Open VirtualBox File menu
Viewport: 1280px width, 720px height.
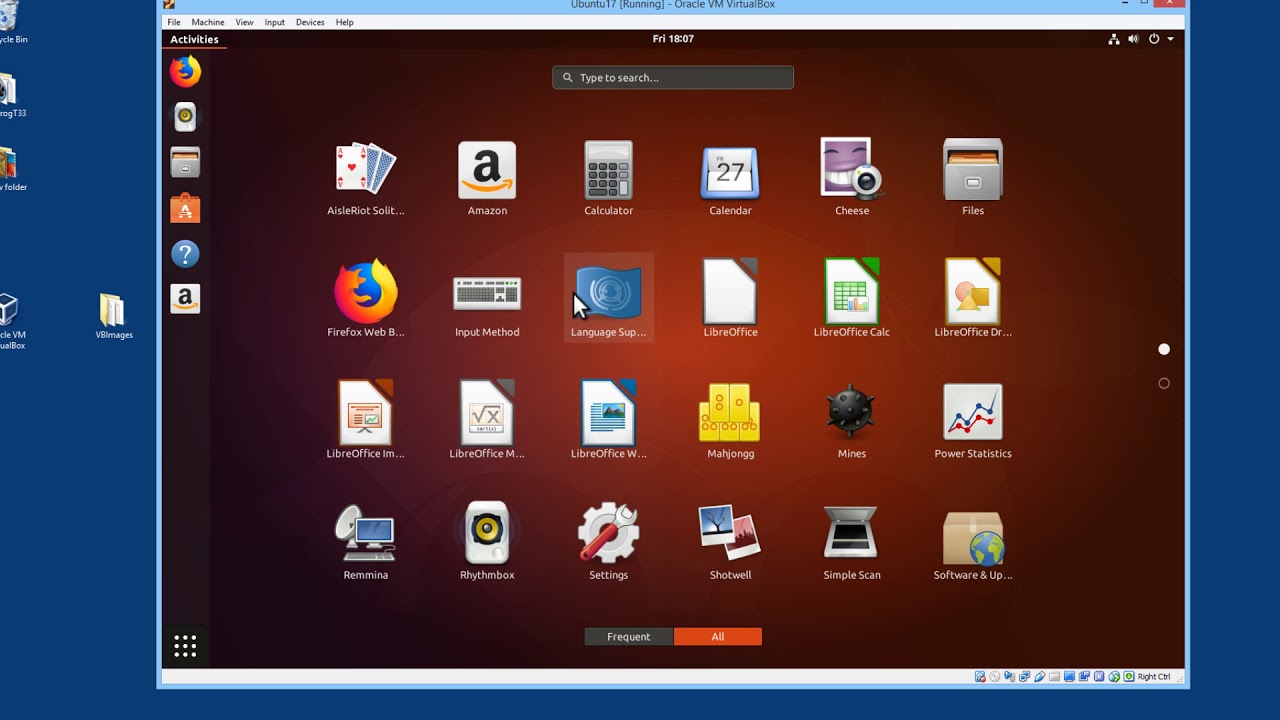174,22
